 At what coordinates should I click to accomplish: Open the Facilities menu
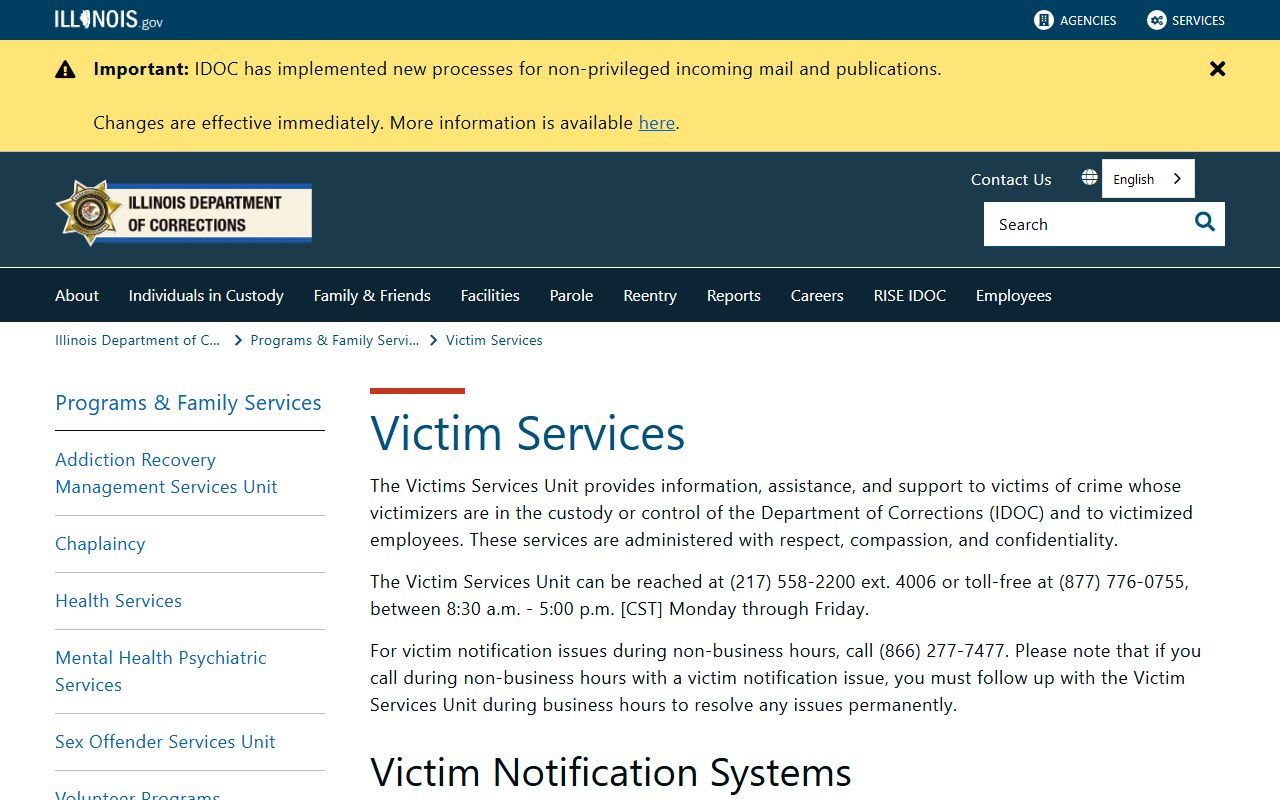point(490,295)
